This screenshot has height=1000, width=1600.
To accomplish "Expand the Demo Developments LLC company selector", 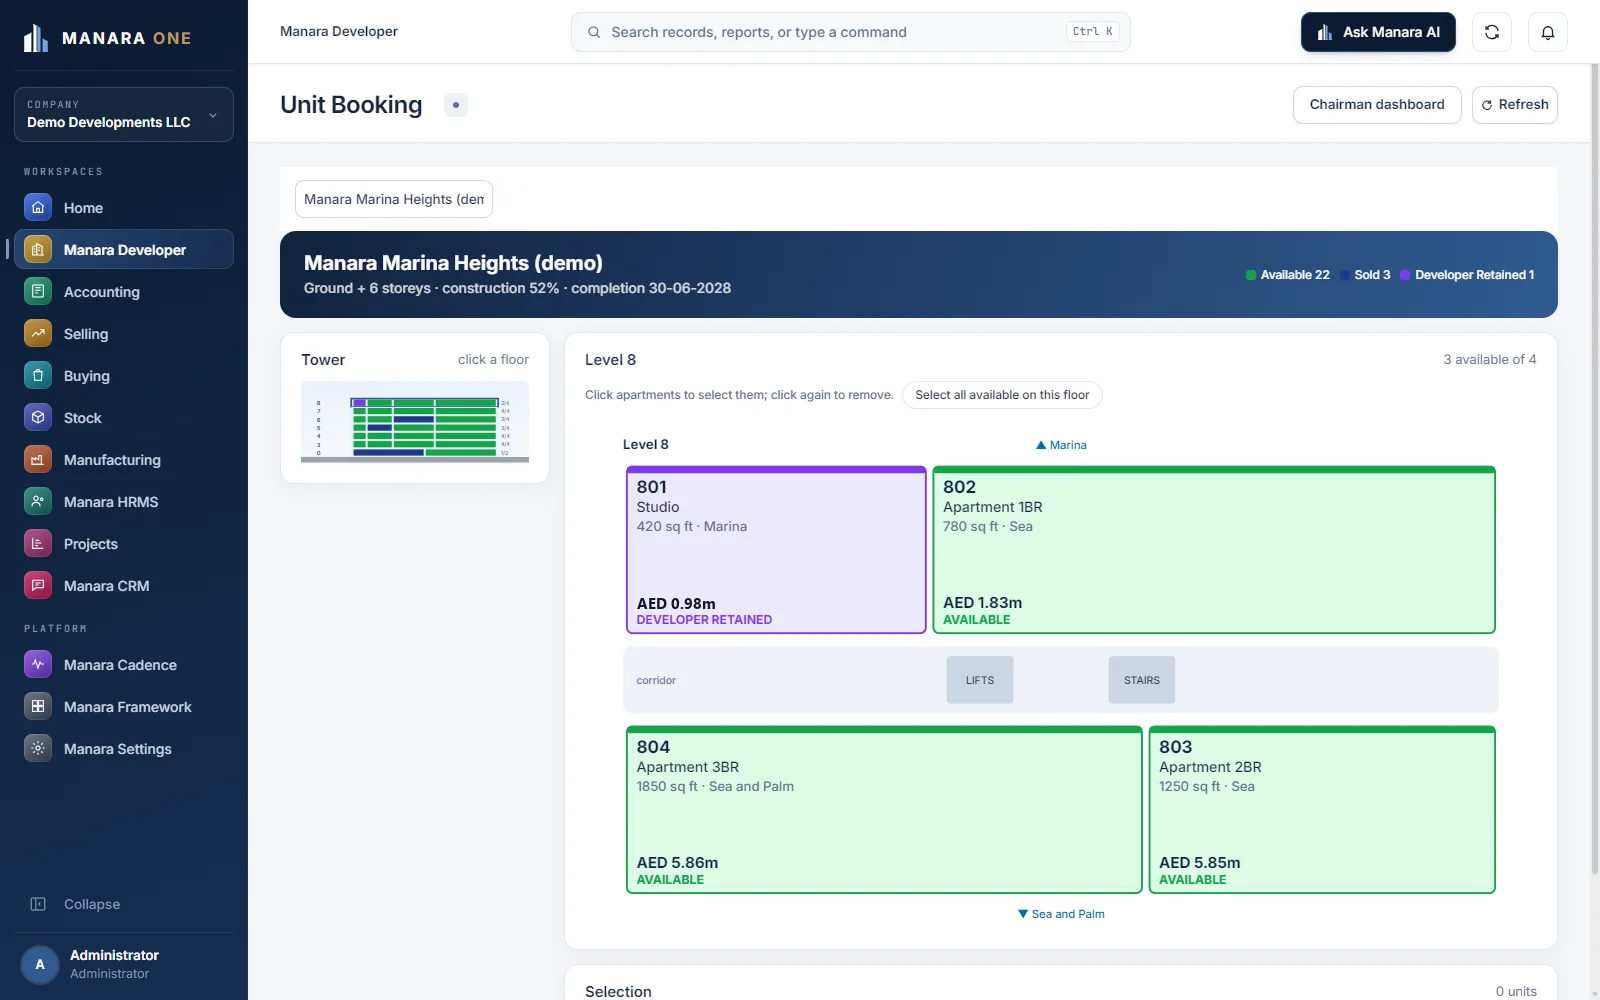I will [124, 114].
